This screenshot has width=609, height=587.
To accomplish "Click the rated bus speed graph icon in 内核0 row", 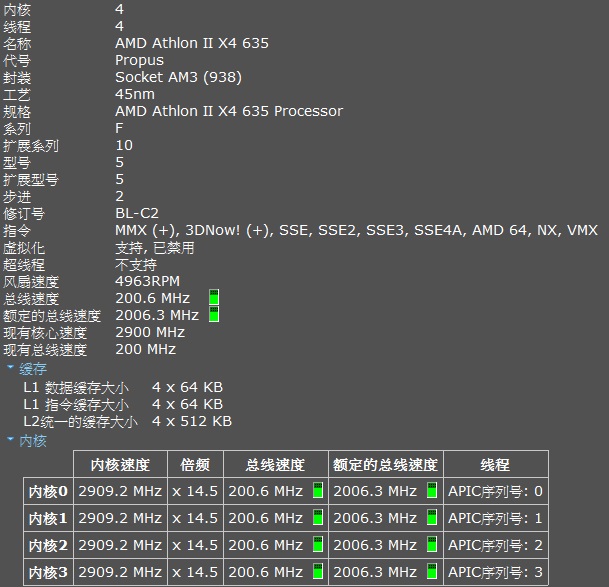I will click(x=432, y=490).
